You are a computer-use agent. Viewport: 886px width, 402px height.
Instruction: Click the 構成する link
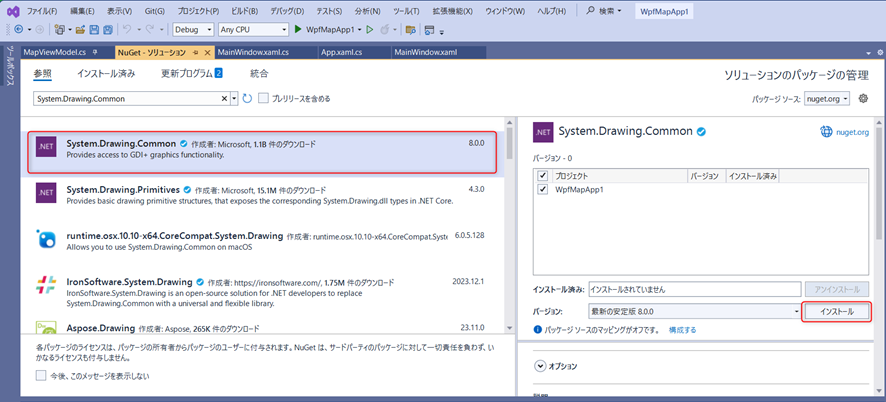(x=682, y=330)
